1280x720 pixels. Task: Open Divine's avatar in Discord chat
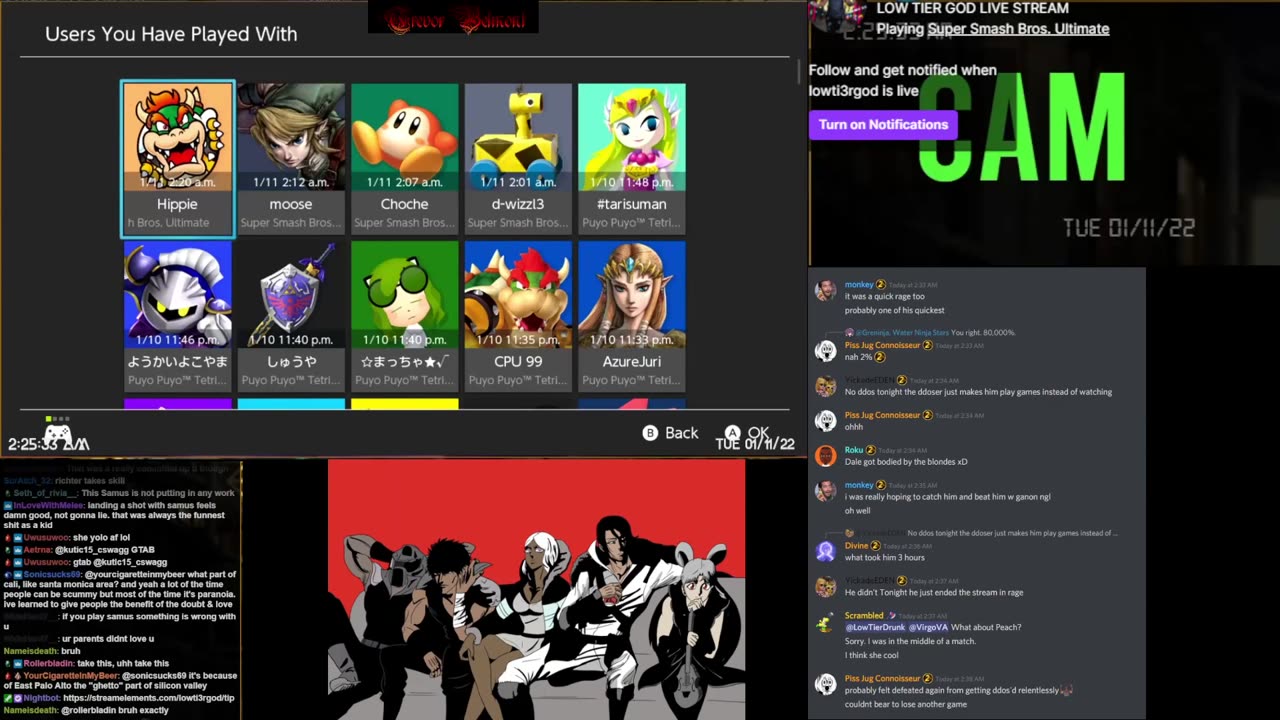tap(825, 552)
